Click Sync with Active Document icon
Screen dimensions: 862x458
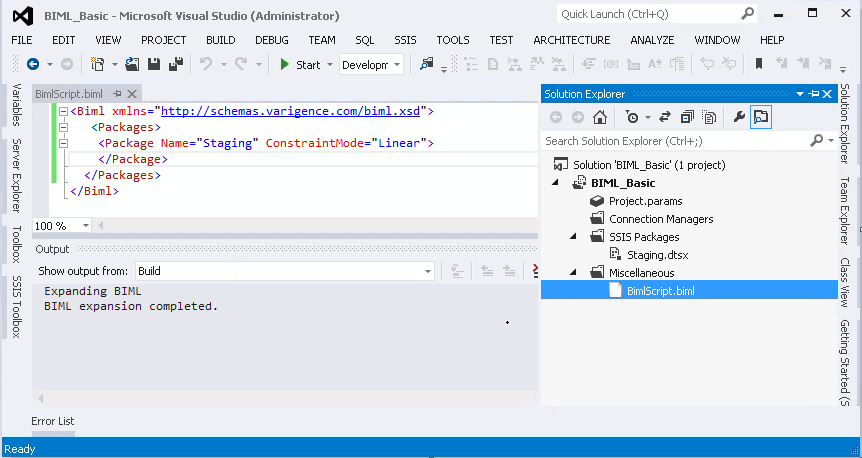(665, 117)
